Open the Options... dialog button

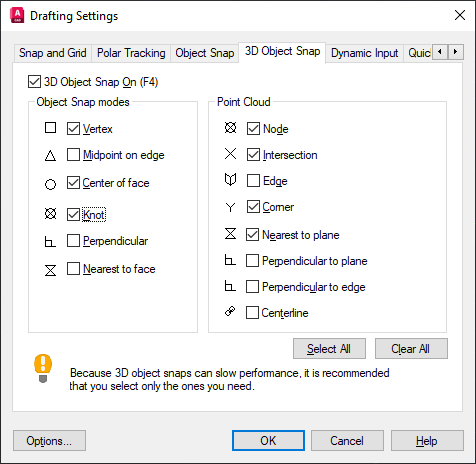(x=49, y=441)
